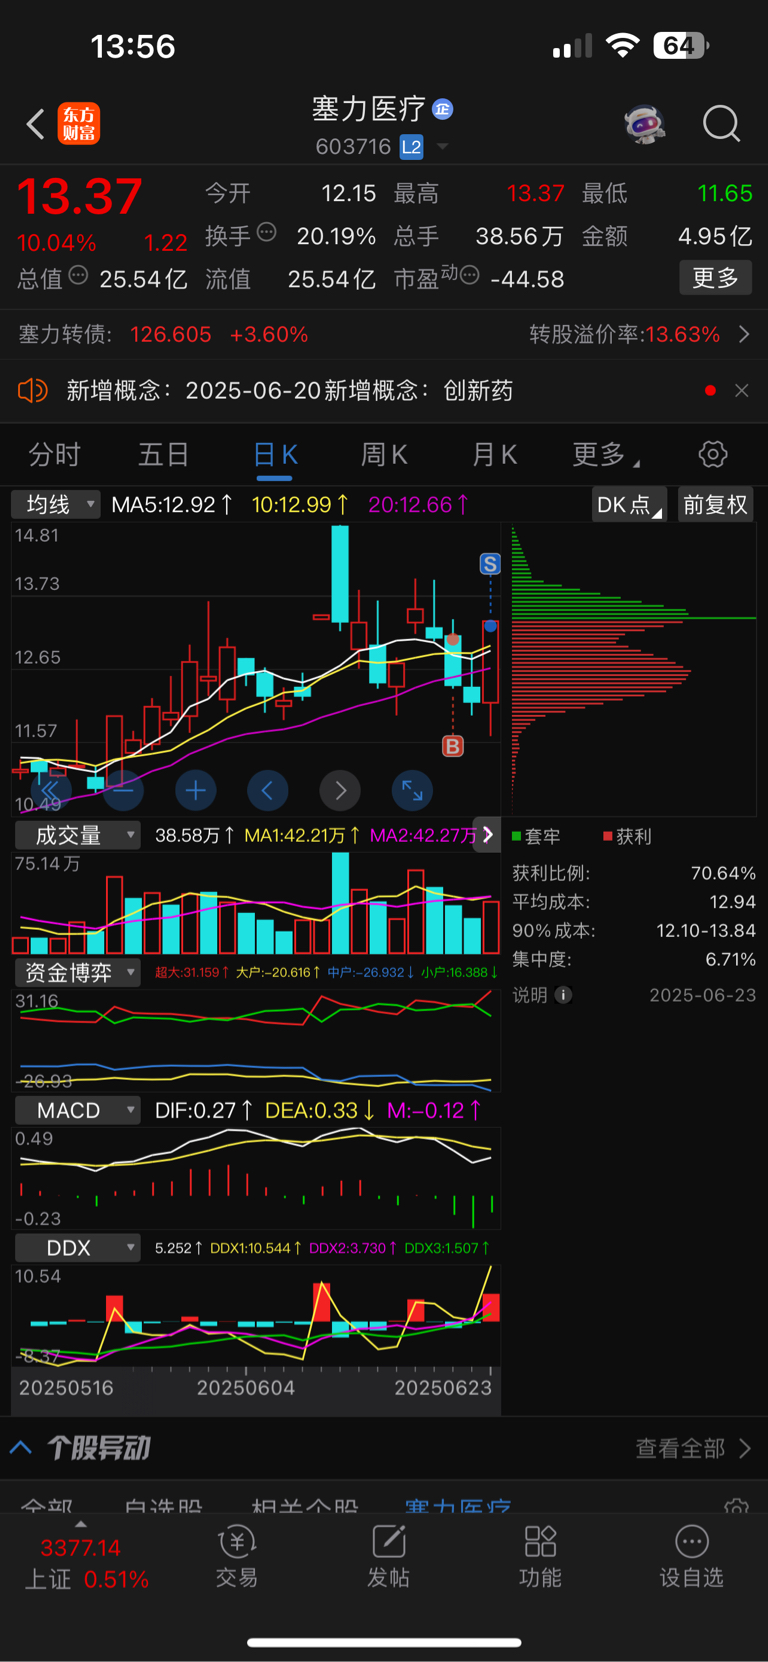The height and width of the screenshot is (1662, 768).
Task: Expand 转股溢价率 row chevron
Action: [744, 334]
